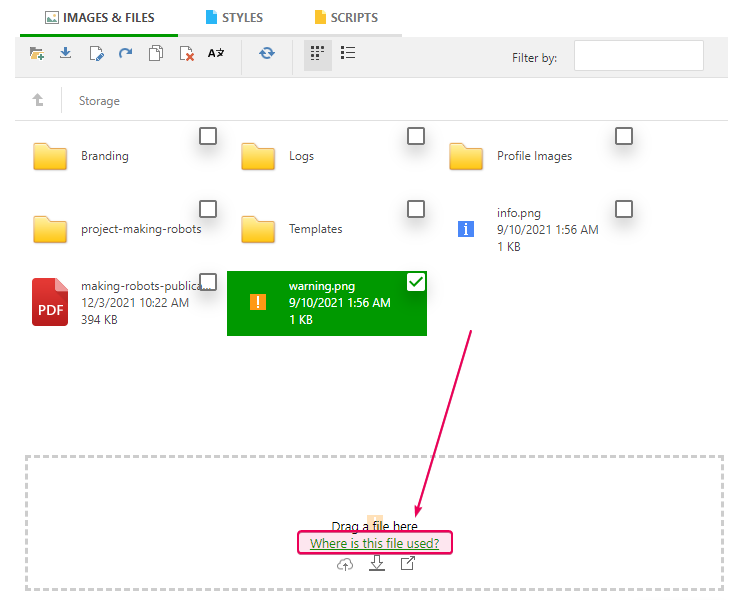Viewport: 731px width, 600px height.
Task: Click the move (curved arrow) toolbar icon
Action: [125, 53]
